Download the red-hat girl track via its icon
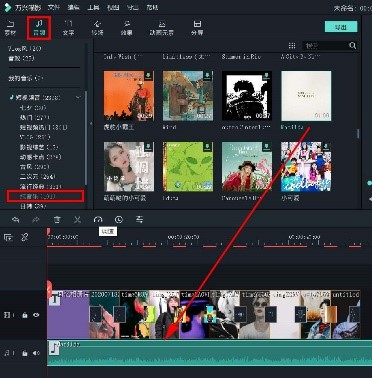This screenshot has width=372, height=378. coord(266,147)
